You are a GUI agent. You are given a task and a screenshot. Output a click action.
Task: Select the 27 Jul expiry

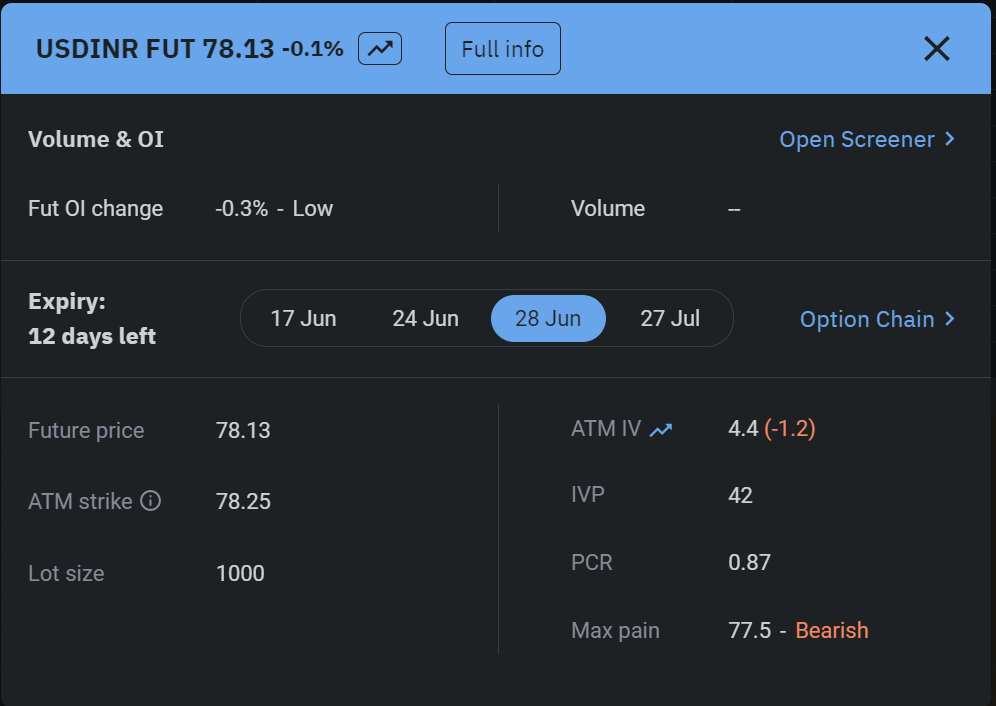pyautogui.click(x=670, y=318)
